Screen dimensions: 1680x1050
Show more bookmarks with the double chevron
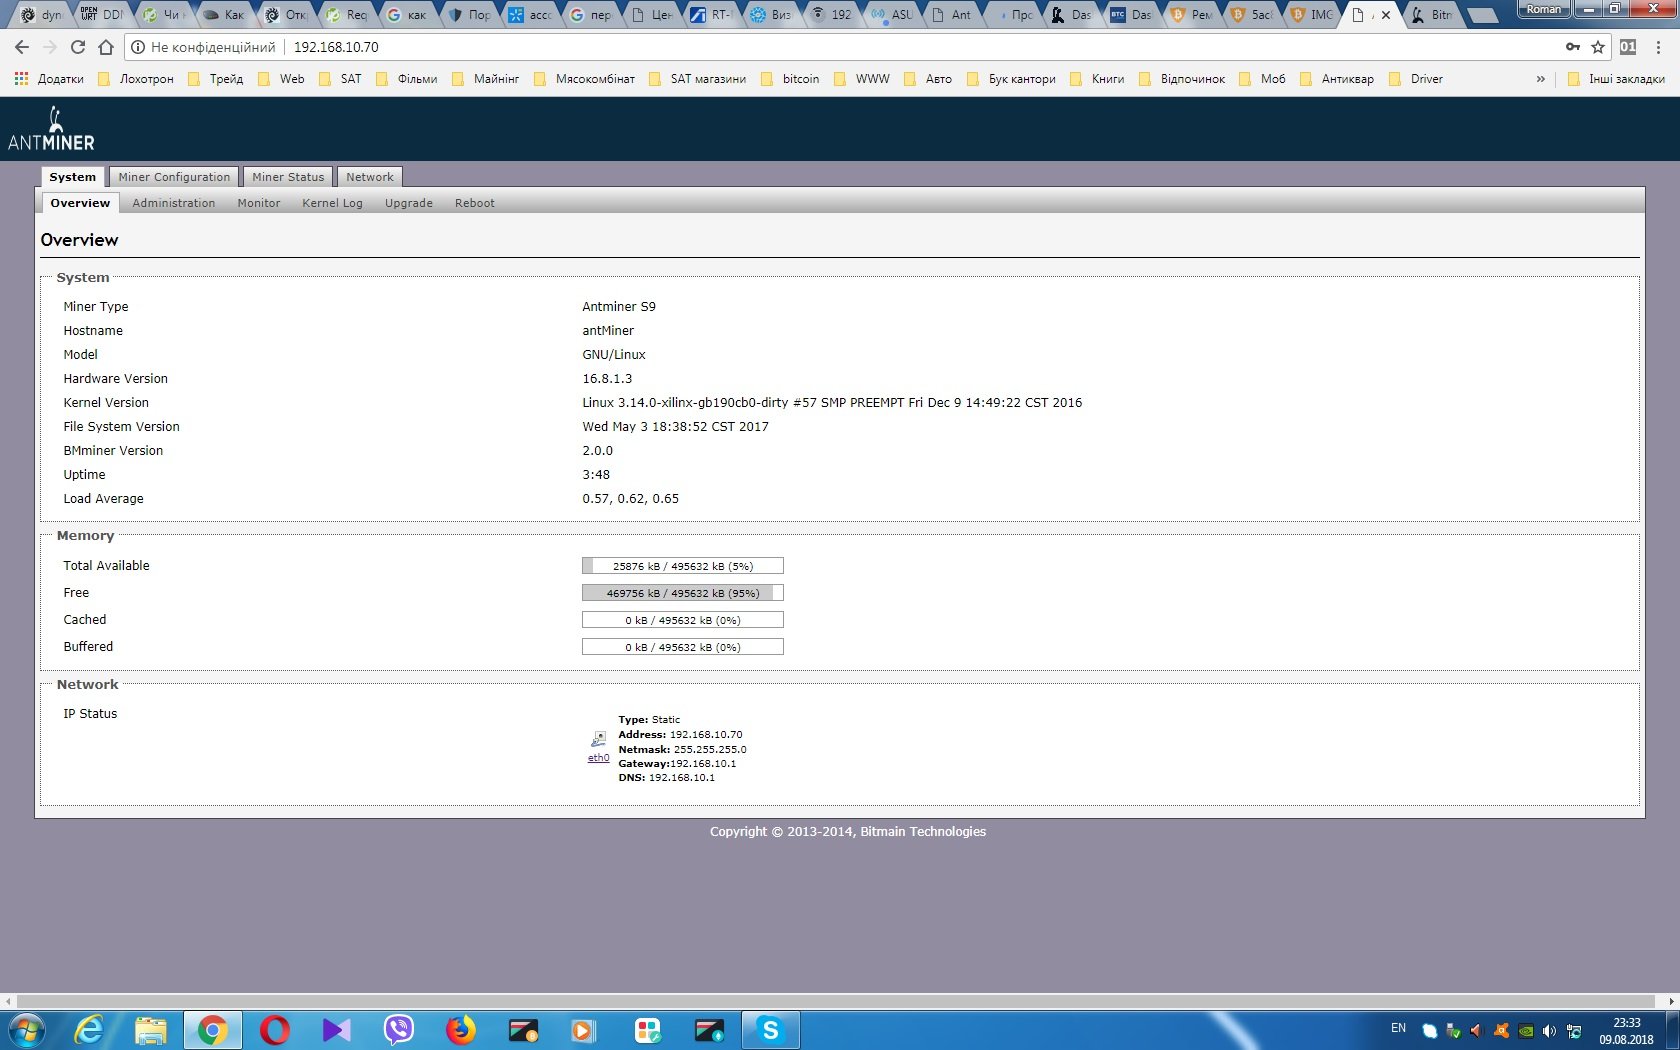(1540, 79)
